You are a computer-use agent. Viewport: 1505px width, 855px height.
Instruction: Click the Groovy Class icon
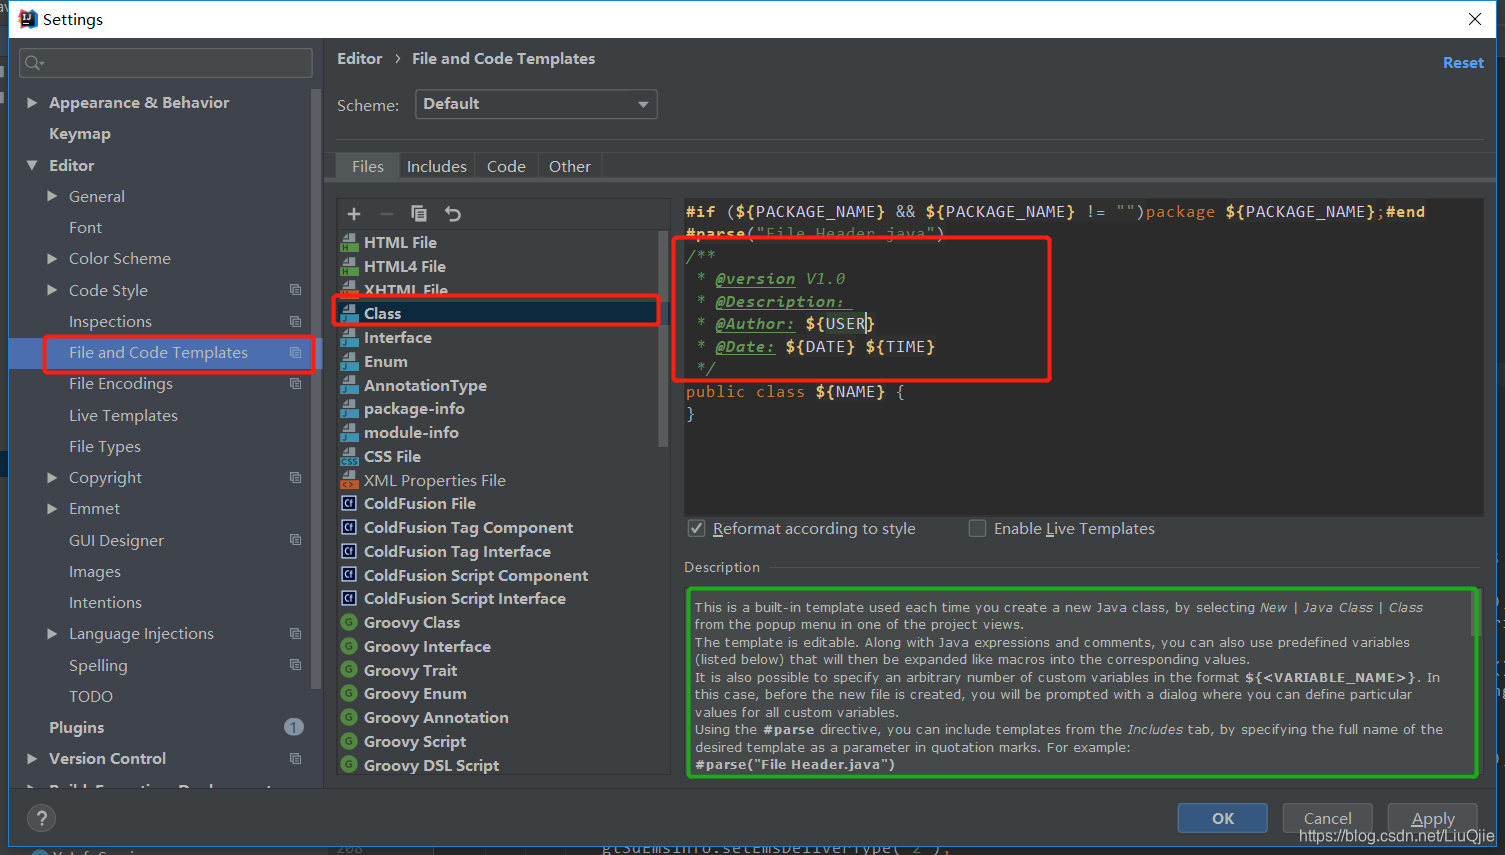349,623
